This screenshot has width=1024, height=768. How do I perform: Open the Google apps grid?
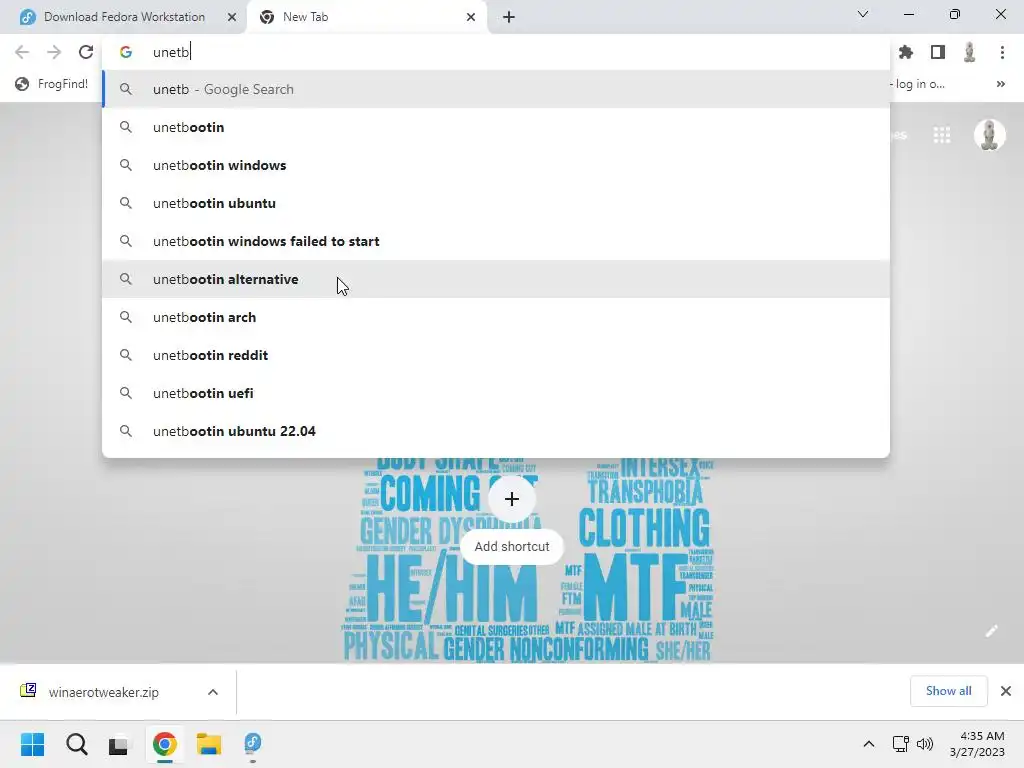(x=942, y=135)
